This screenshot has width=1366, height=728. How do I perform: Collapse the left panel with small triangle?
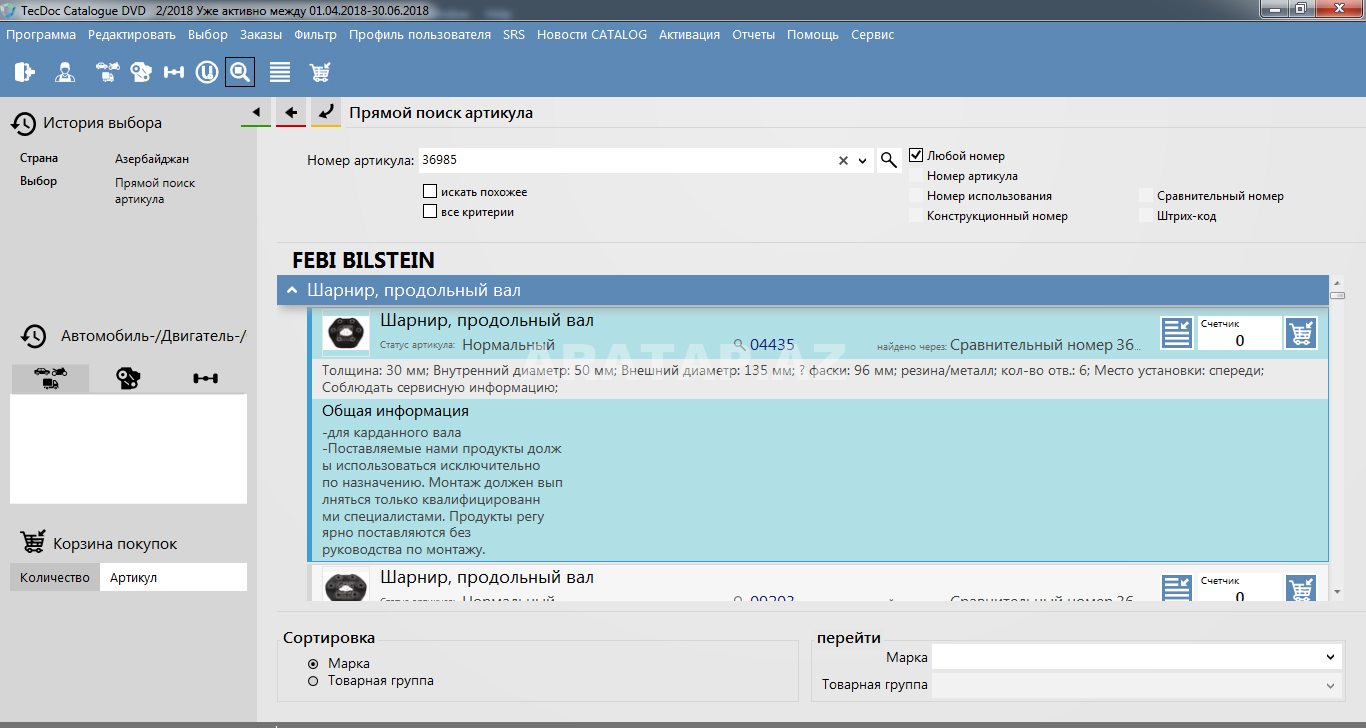[x=256, y=112]
